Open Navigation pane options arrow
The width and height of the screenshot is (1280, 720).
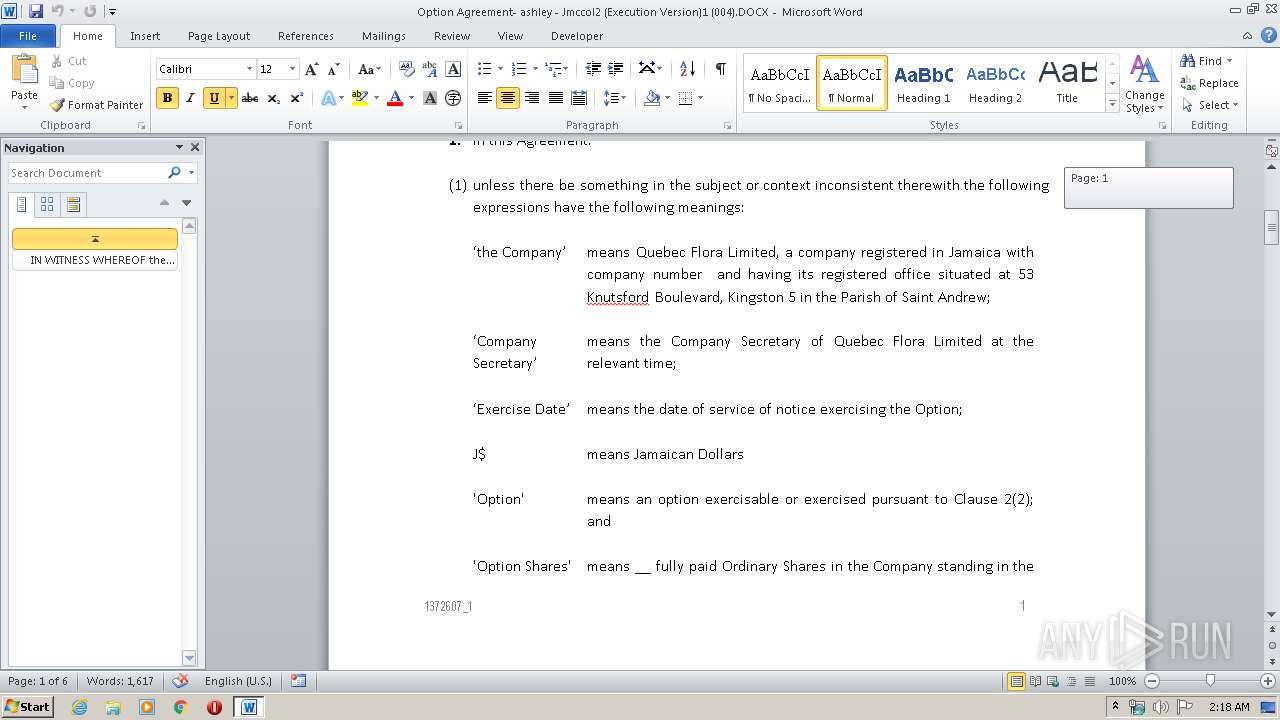pos(179,147)
